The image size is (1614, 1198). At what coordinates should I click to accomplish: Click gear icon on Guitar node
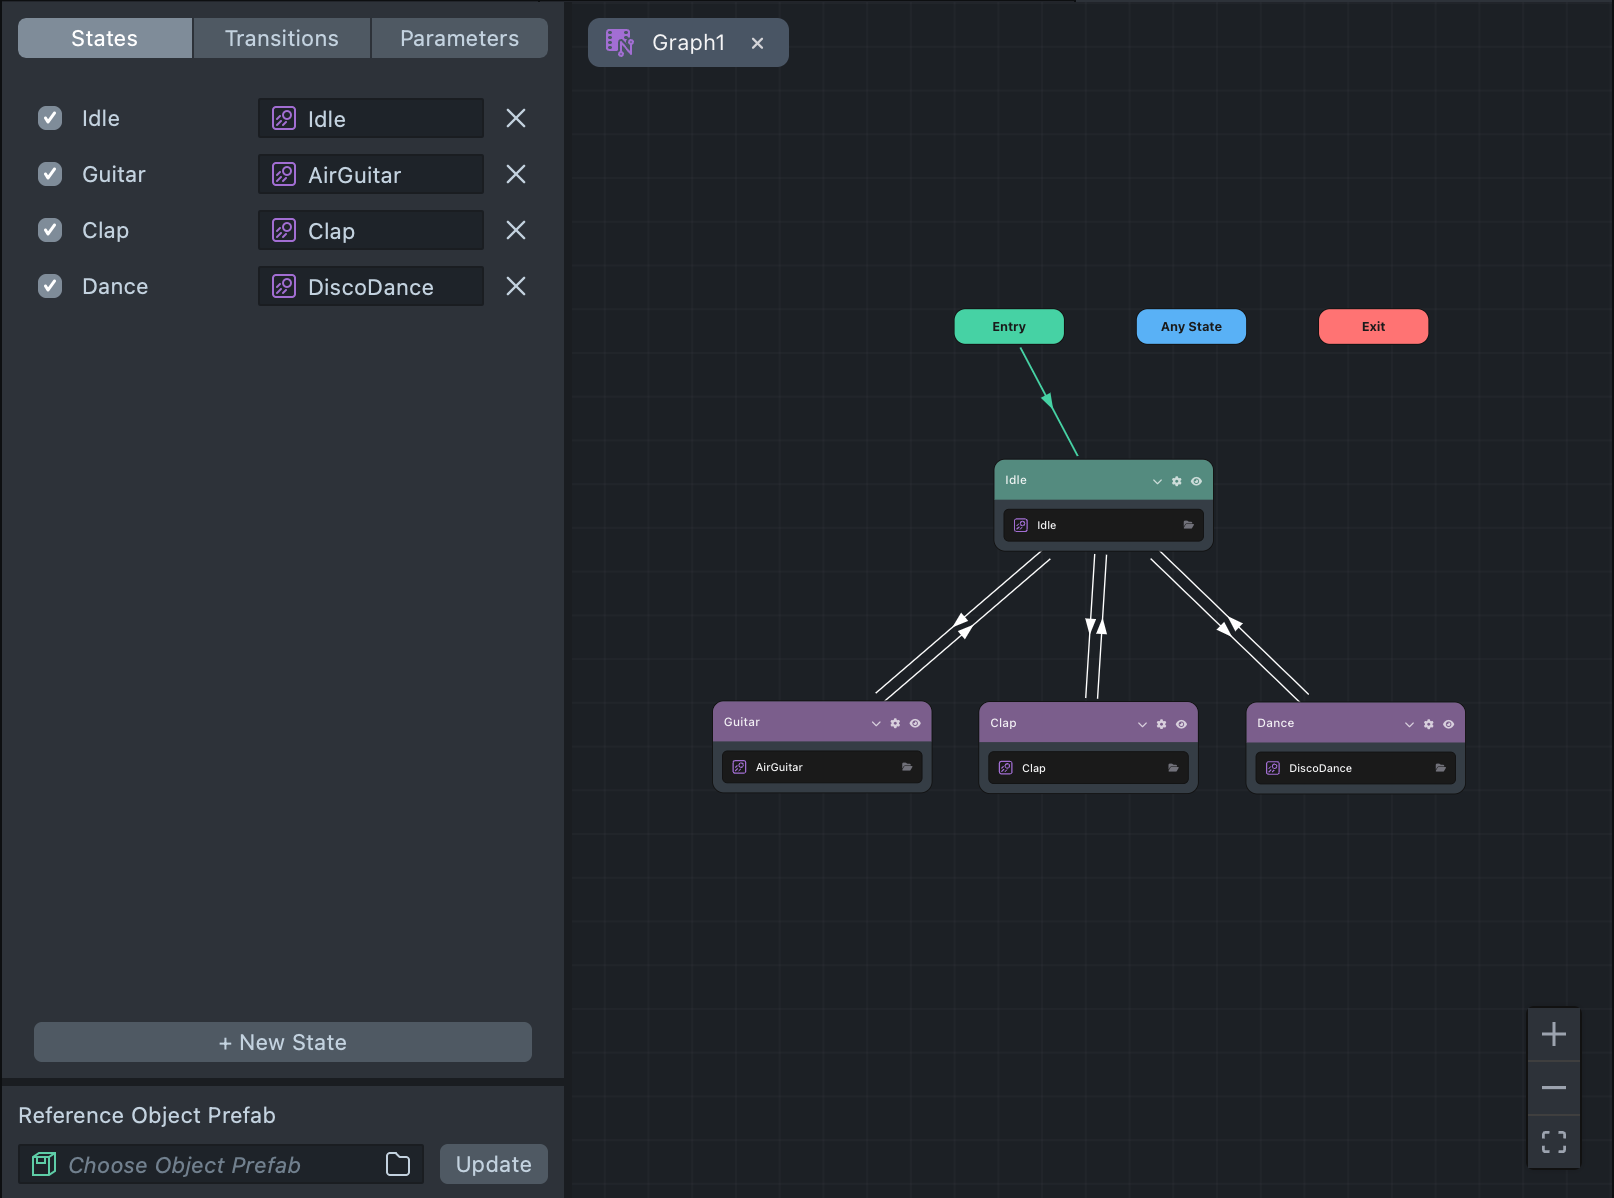(x=895, y=723)
